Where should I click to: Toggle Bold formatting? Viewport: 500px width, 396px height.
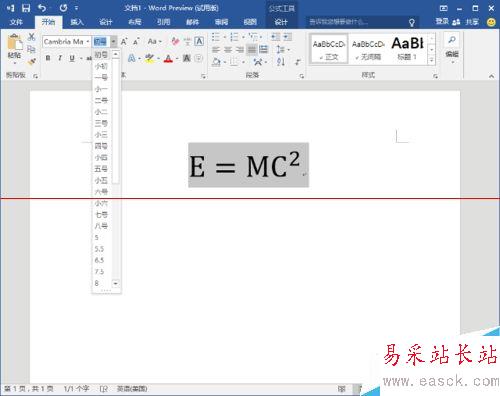(48, 58)
